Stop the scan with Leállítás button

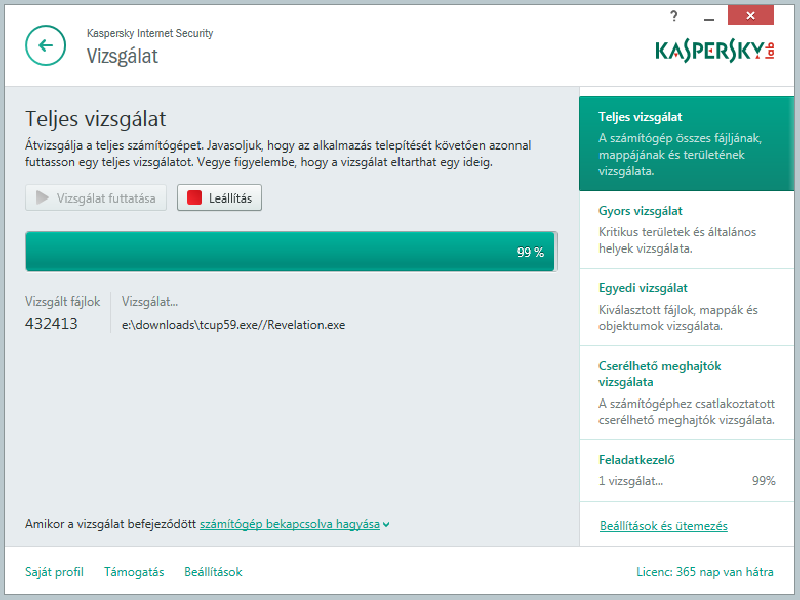pyautogui.click(x=219, y=197)
